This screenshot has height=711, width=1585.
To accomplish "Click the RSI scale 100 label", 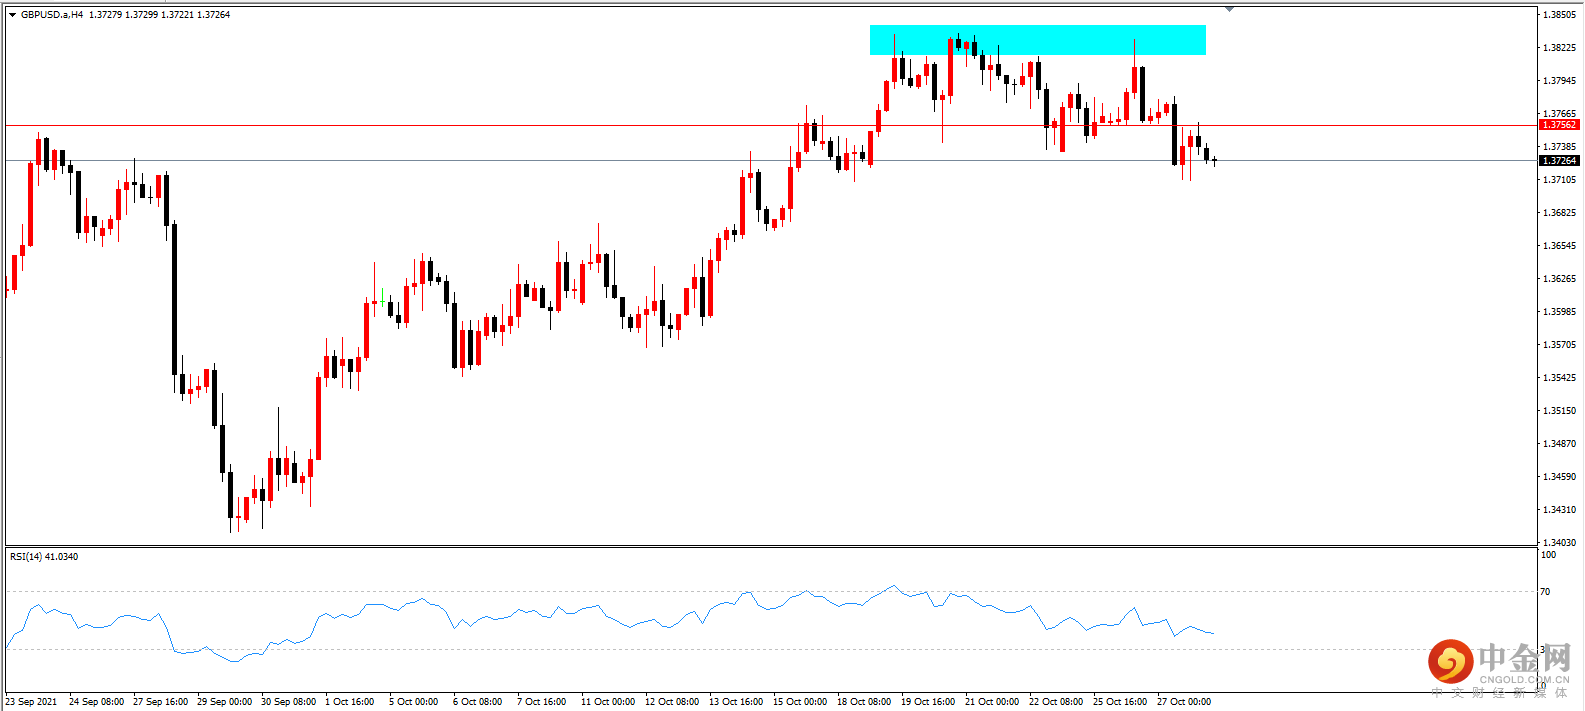I will tap(1548, 554).
